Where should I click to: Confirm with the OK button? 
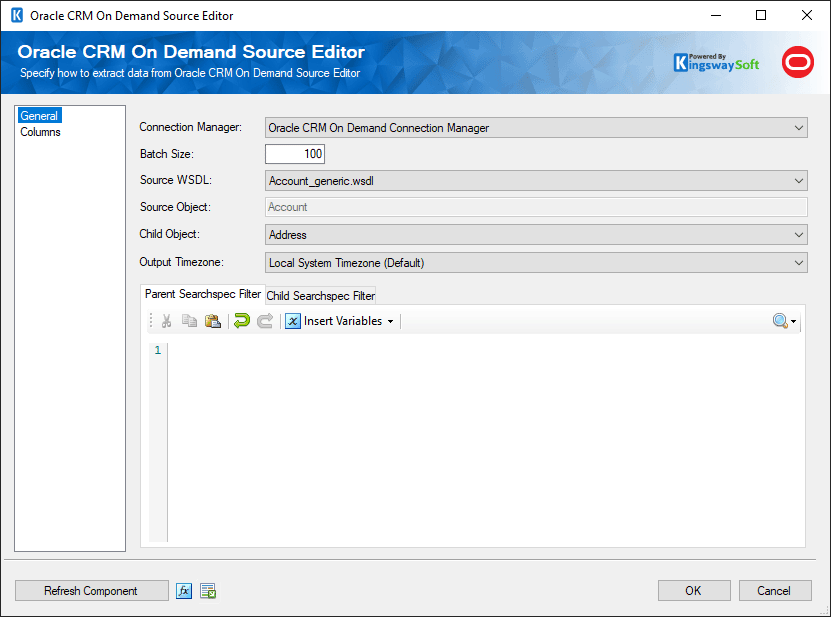click(694, 590)
